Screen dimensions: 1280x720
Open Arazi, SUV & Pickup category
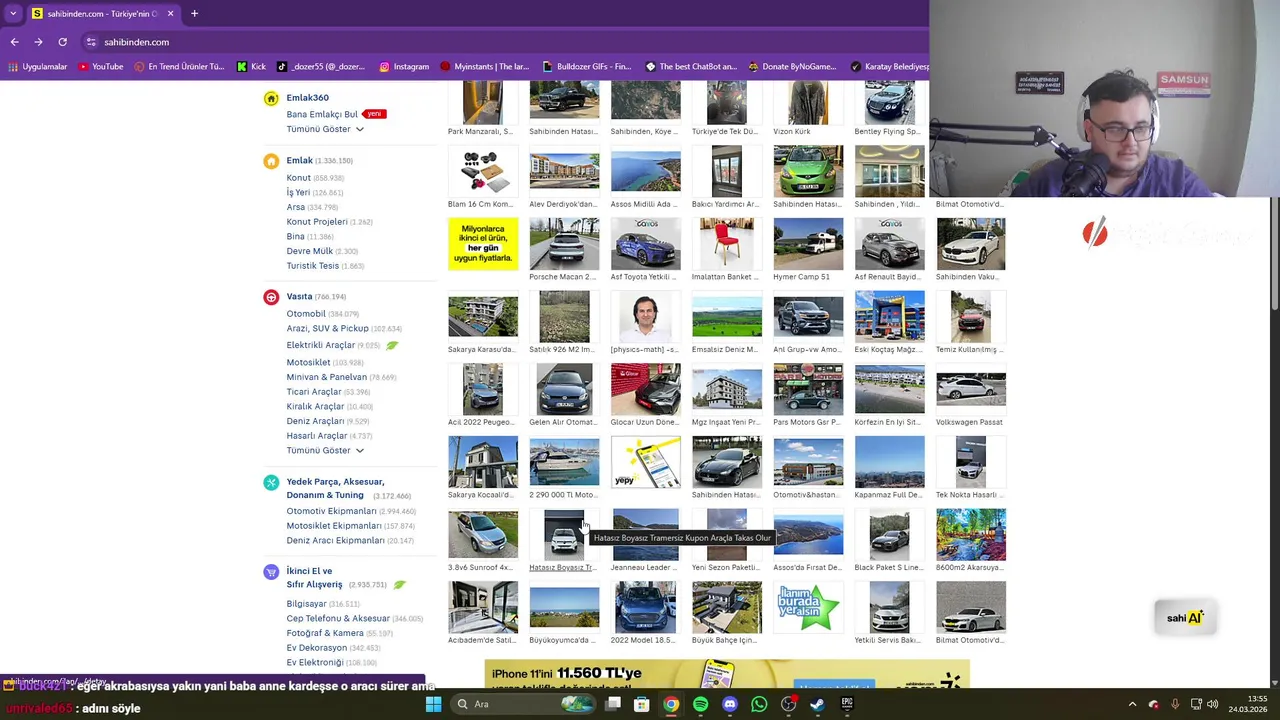[x=327, y=328]
